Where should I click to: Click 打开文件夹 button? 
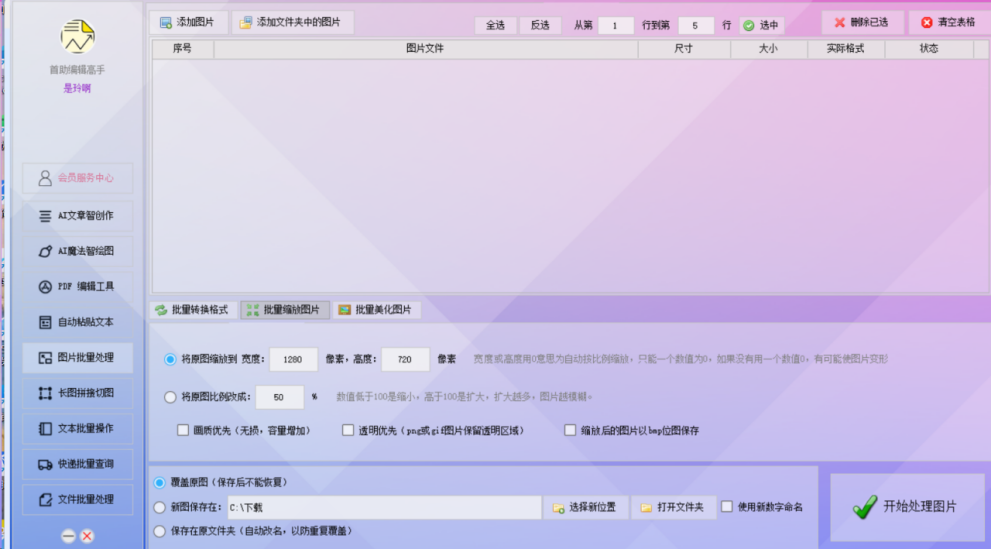[673, 507]
